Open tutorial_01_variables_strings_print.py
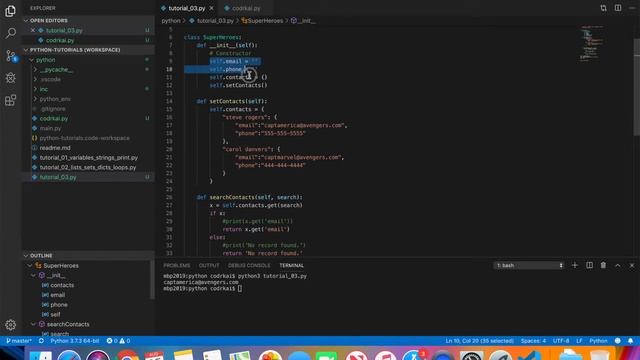Screen dimensions: 640x360 click(89, 158)
